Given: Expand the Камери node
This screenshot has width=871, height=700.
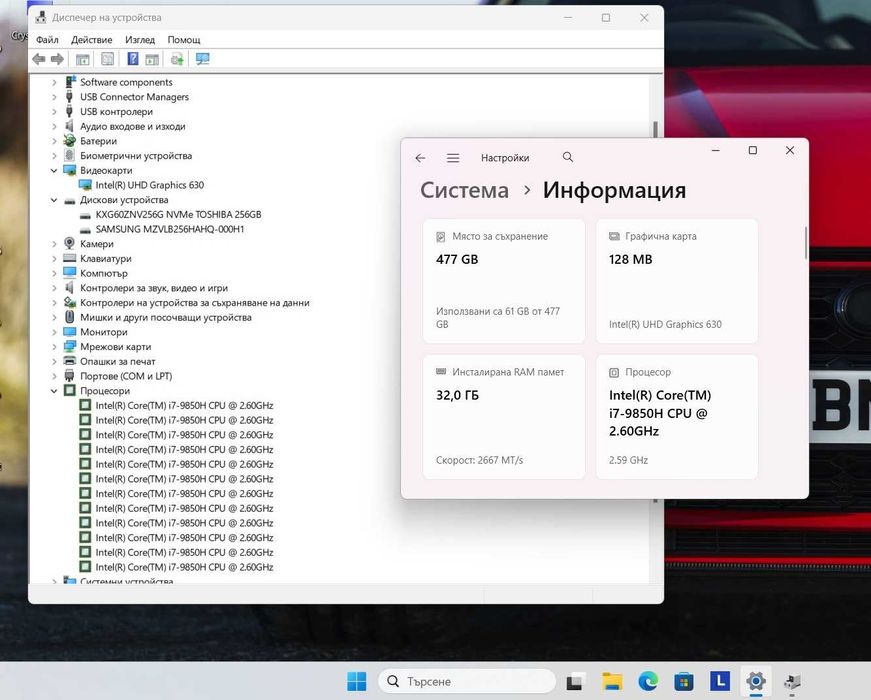Looking at the screenshot, I should [54, 244].
